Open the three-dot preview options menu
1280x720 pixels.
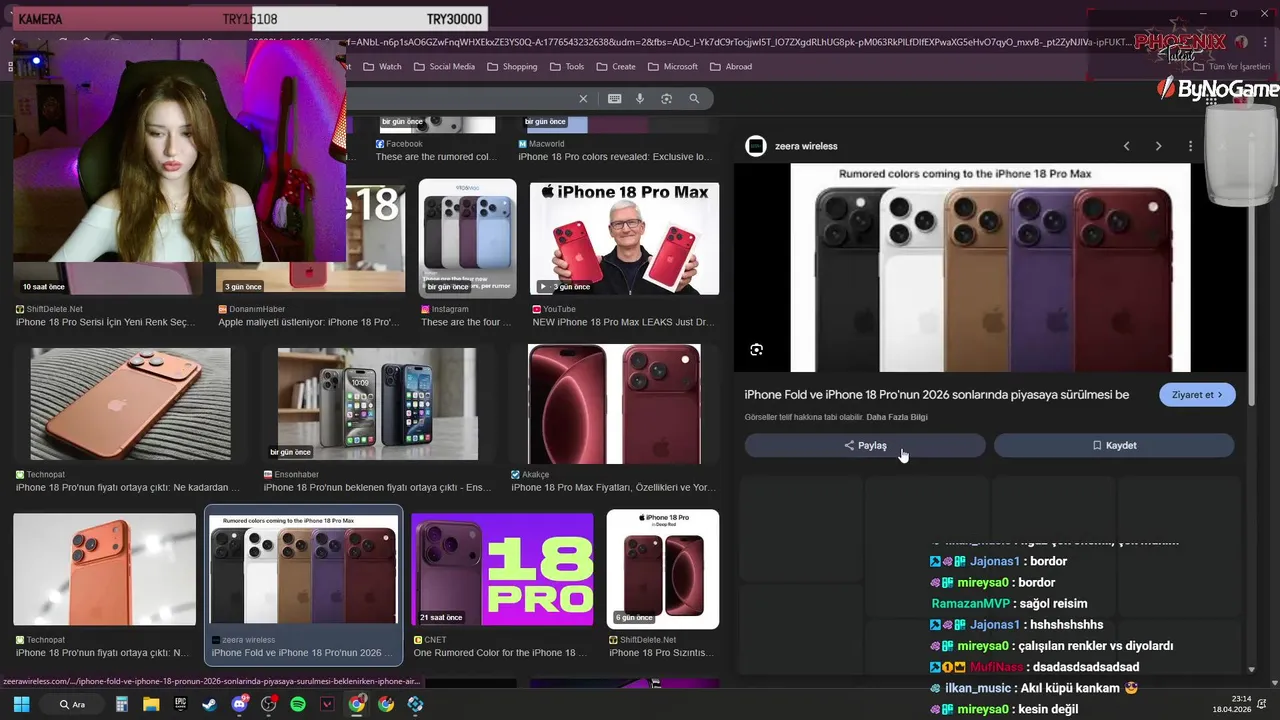[x=1190, y=146]
